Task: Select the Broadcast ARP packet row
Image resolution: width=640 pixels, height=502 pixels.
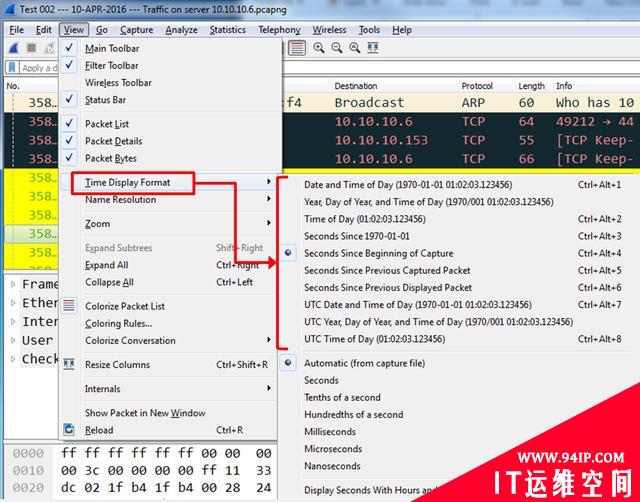Action: (370, 102)
